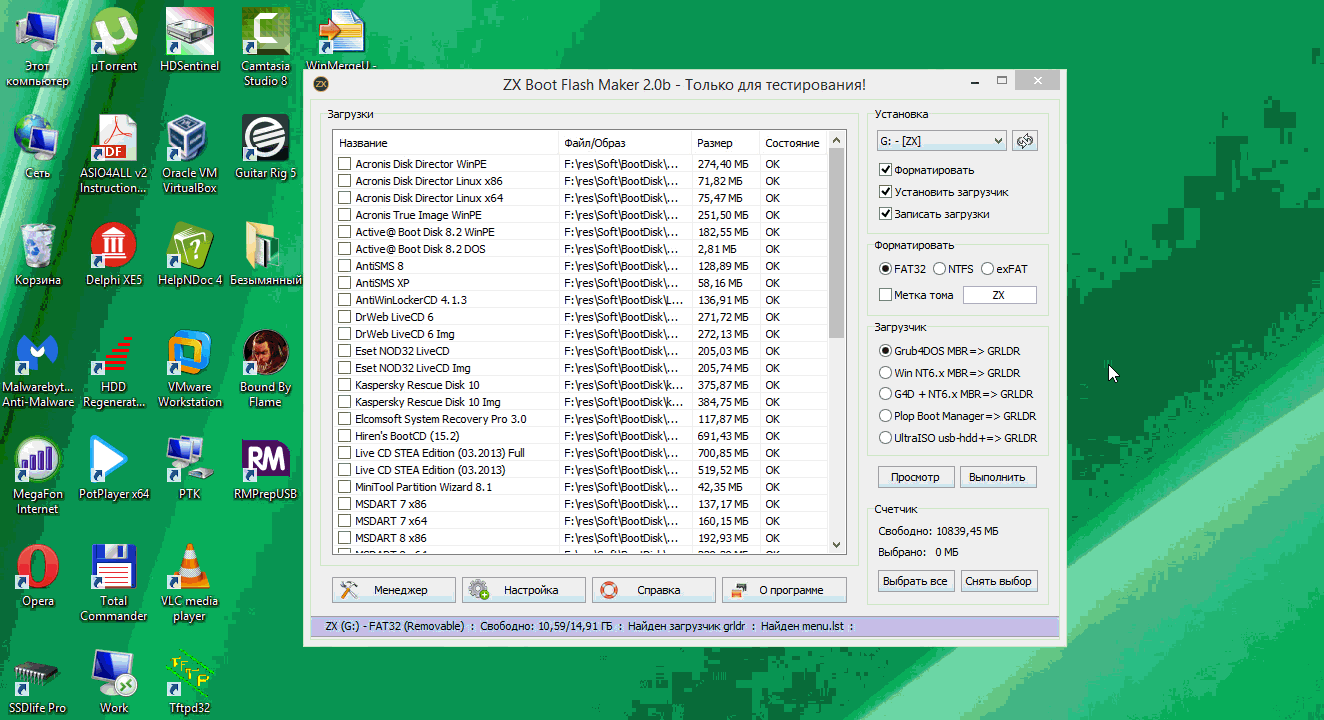Select the VLC media player shortcut

point(190,583)
